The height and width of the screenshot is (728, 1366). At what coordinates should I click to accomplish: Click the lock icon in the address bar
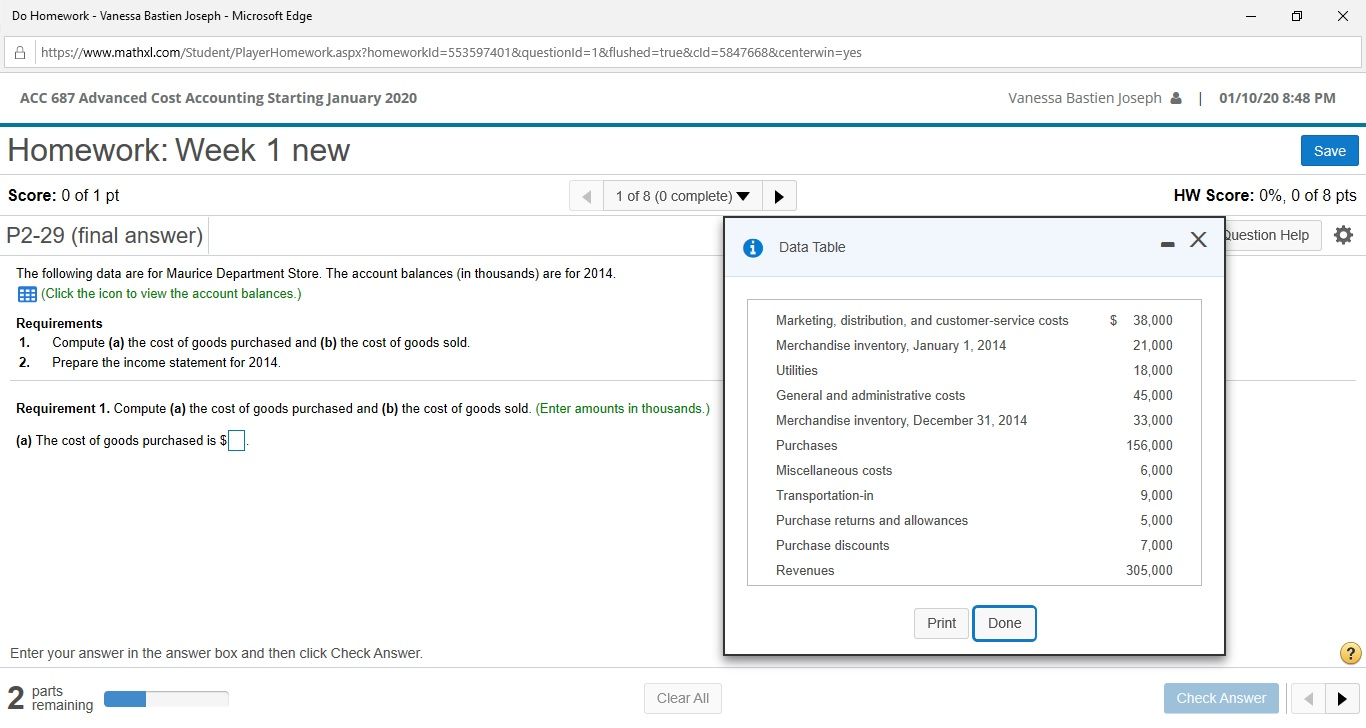[21, 51]
